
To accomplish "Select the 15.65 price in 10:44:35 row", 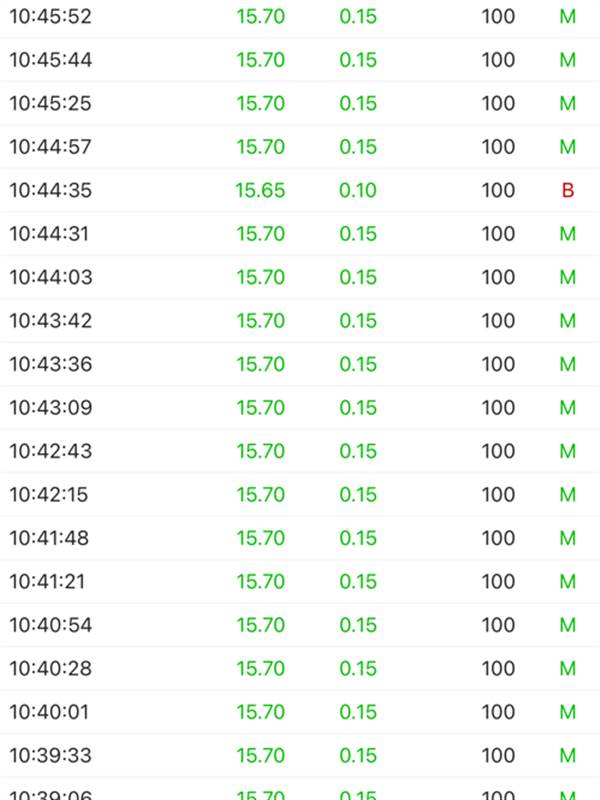I will click(x=260, y=190).
